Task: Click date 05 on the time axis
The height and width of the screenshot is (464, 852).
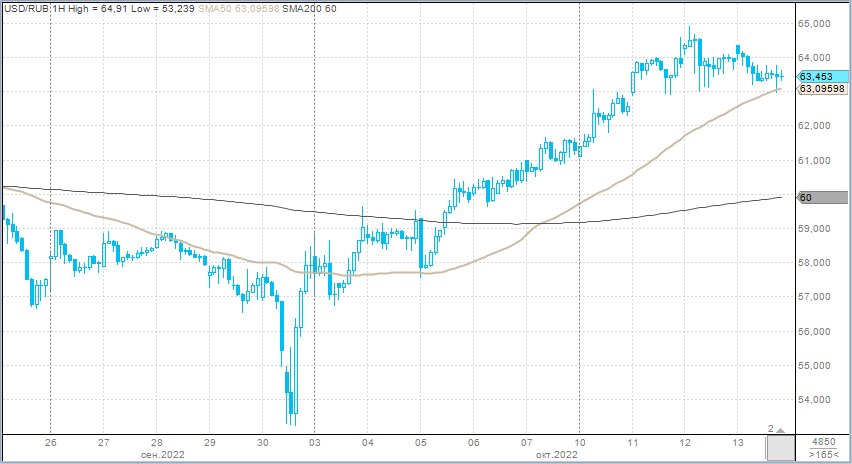Action: pos(421,442)
